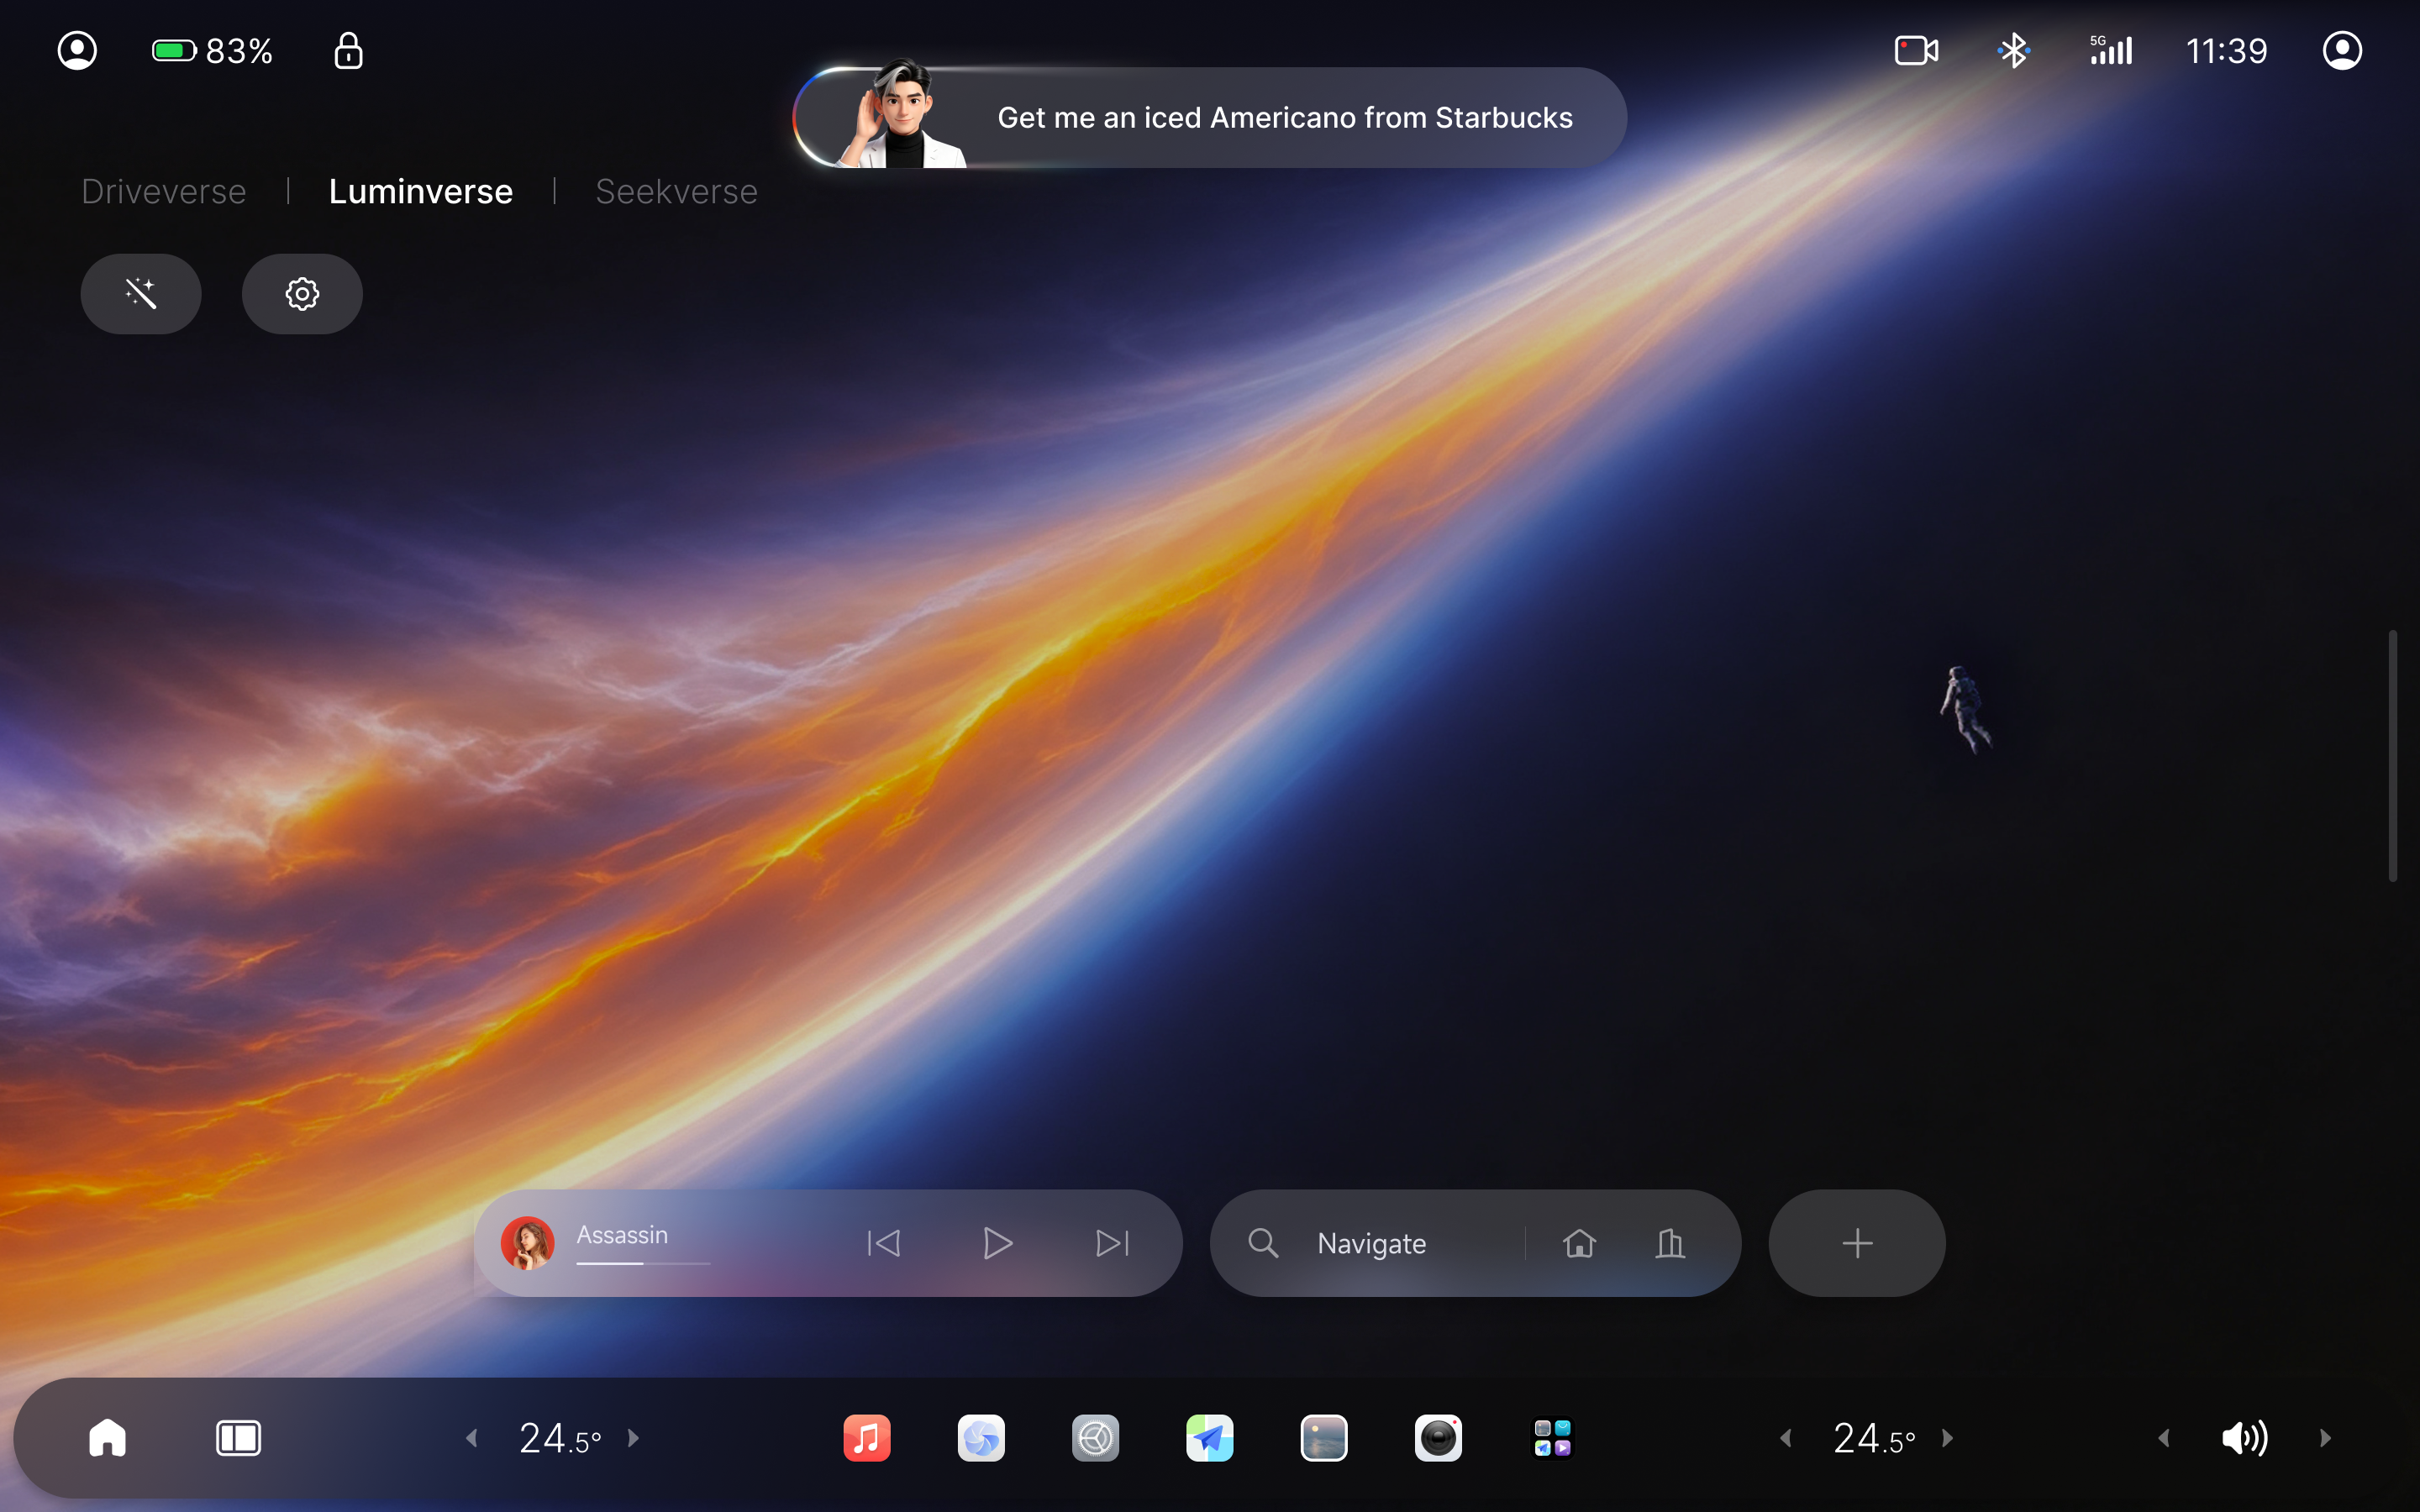
Task: Mute the speaker volume icon
Action: [2244, 1438]
